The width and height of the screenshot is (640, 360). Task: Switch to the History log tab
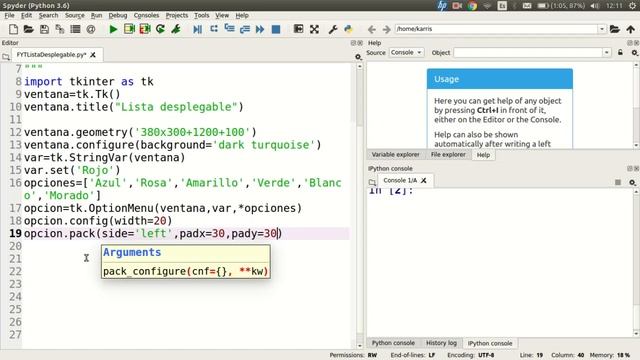(441, 343)
